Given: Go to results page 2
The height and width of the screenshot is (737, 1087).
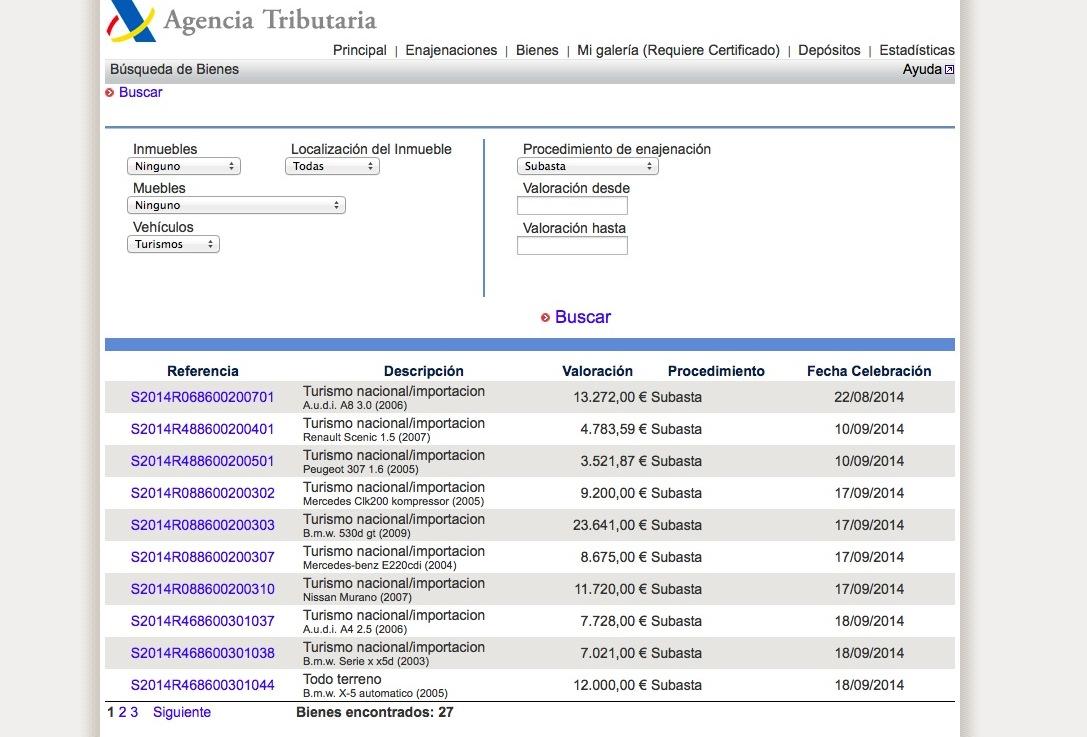Looking at the screenshot, I should [x=122, y=713].
